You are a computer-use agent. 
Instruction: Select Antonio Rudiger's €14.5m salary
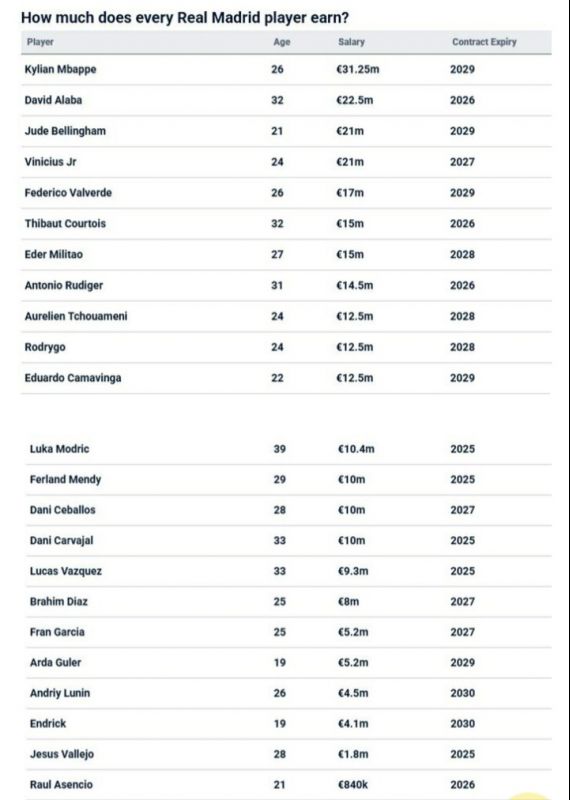click(x=354, y=285)
